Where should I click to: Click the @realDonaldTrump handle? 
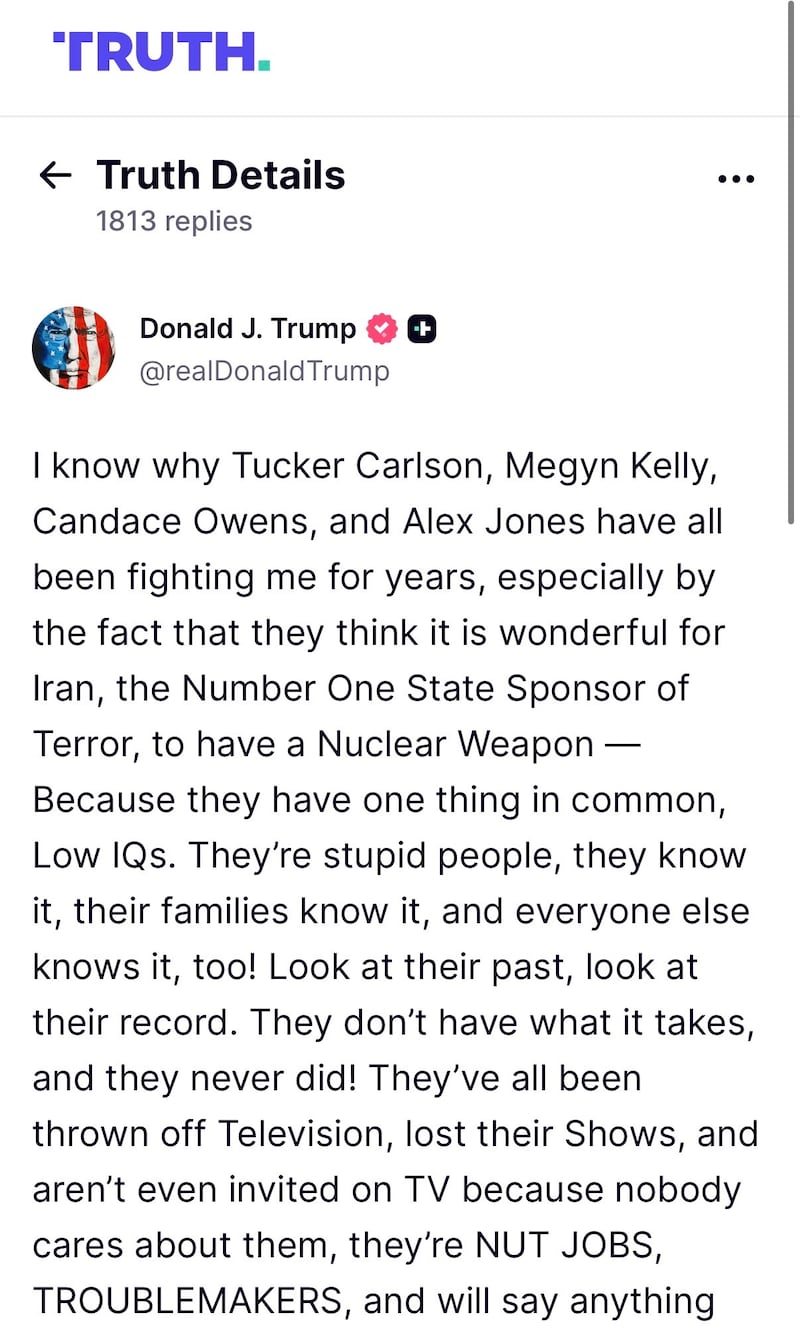(264, 371)
